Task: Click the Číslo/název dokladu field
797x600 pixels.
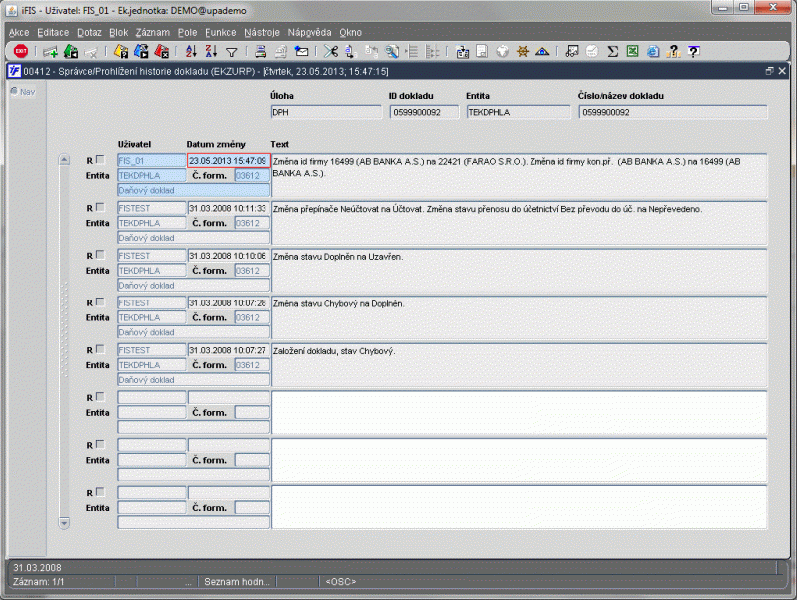Action: pyautogui.click(x=673, y=112)
